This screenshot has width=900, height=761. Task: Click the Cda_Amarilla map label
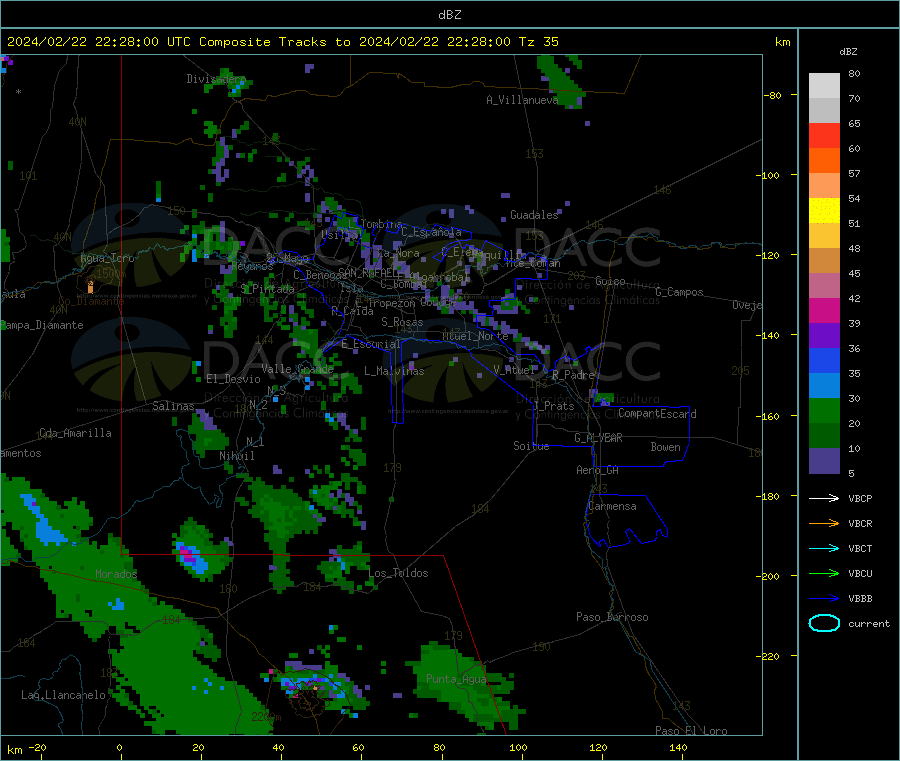(x=75, y=433)
